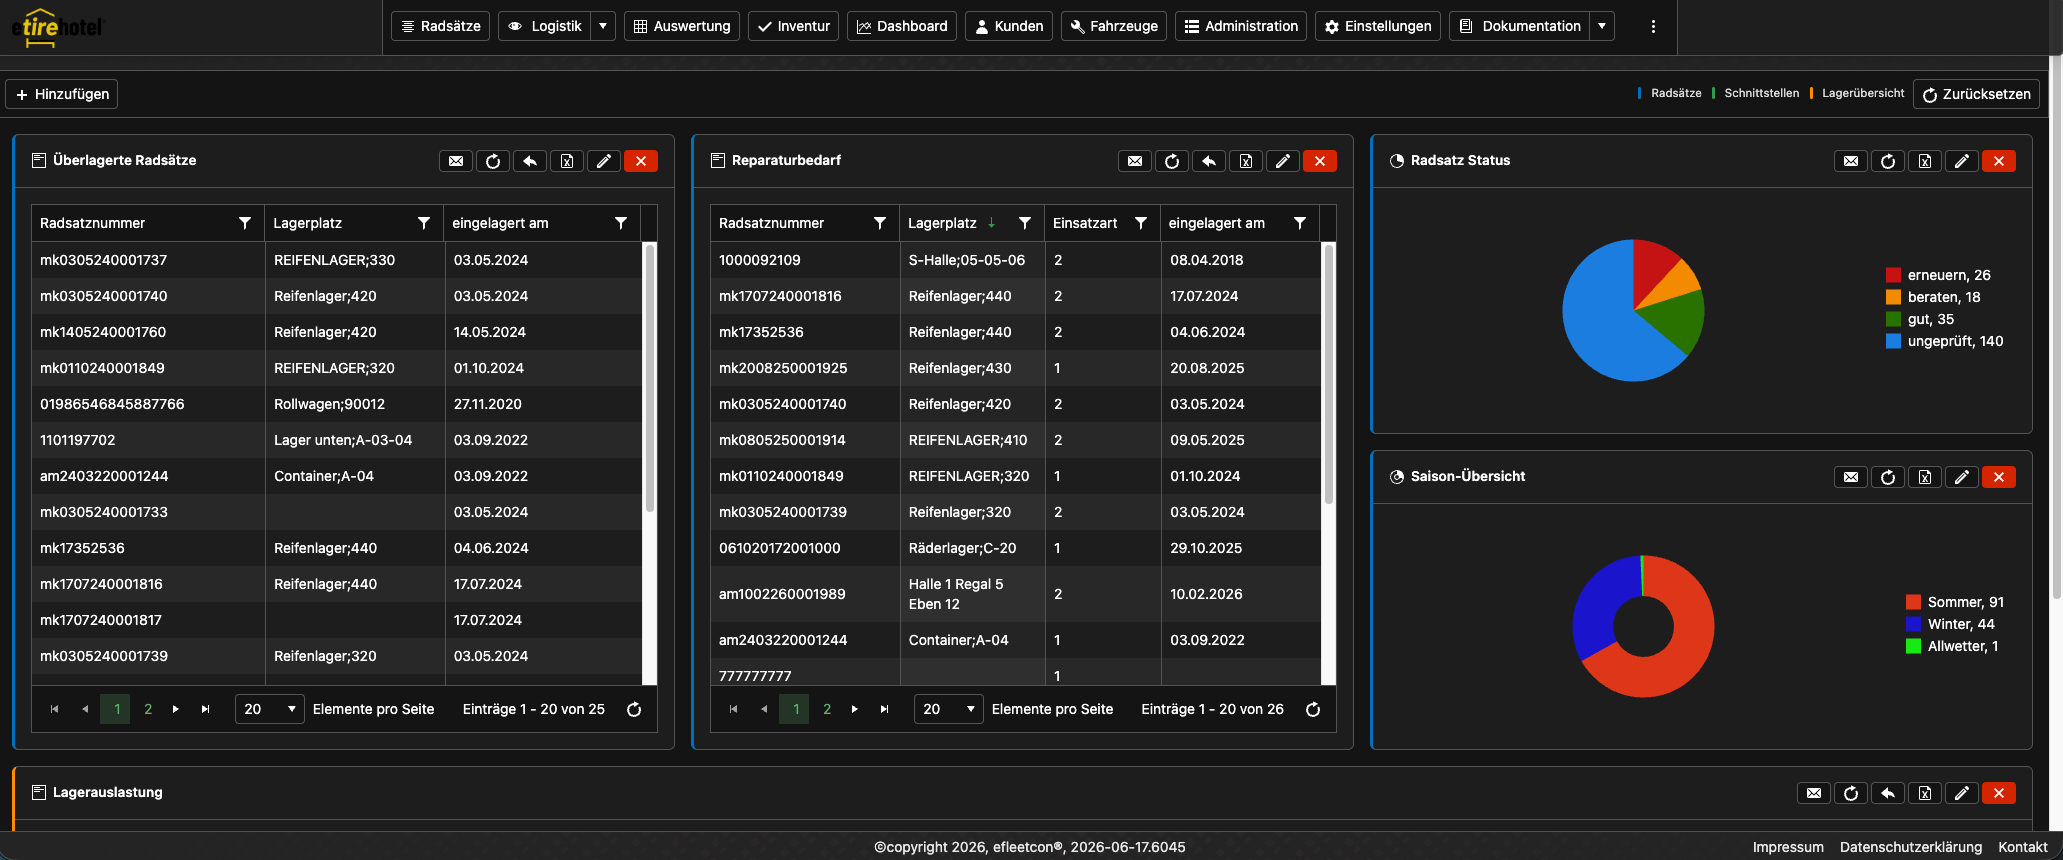Toggle erneuern series in Radsatz Status legend
Screen dimensions: 2063x860
tap(1938, 275)
